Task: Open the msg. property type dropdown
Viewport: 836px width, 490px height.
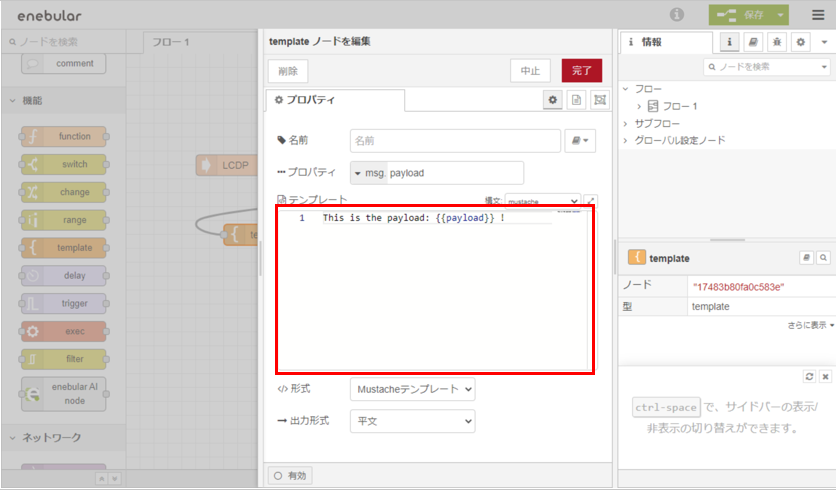Action: click(x=368, y=173)
